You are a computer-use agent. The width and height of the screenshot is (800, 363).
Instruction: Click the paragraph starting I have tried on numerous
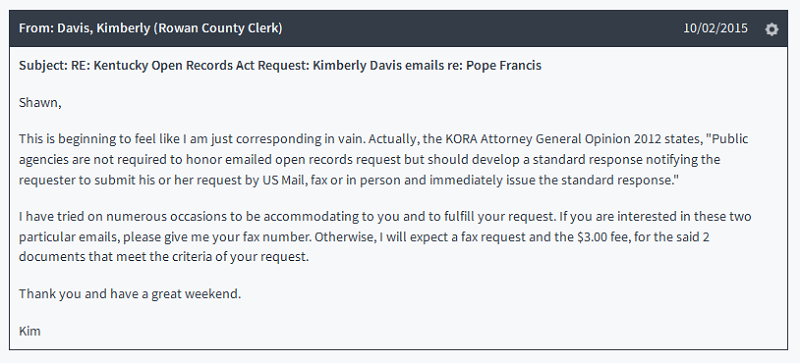[385, 236]
